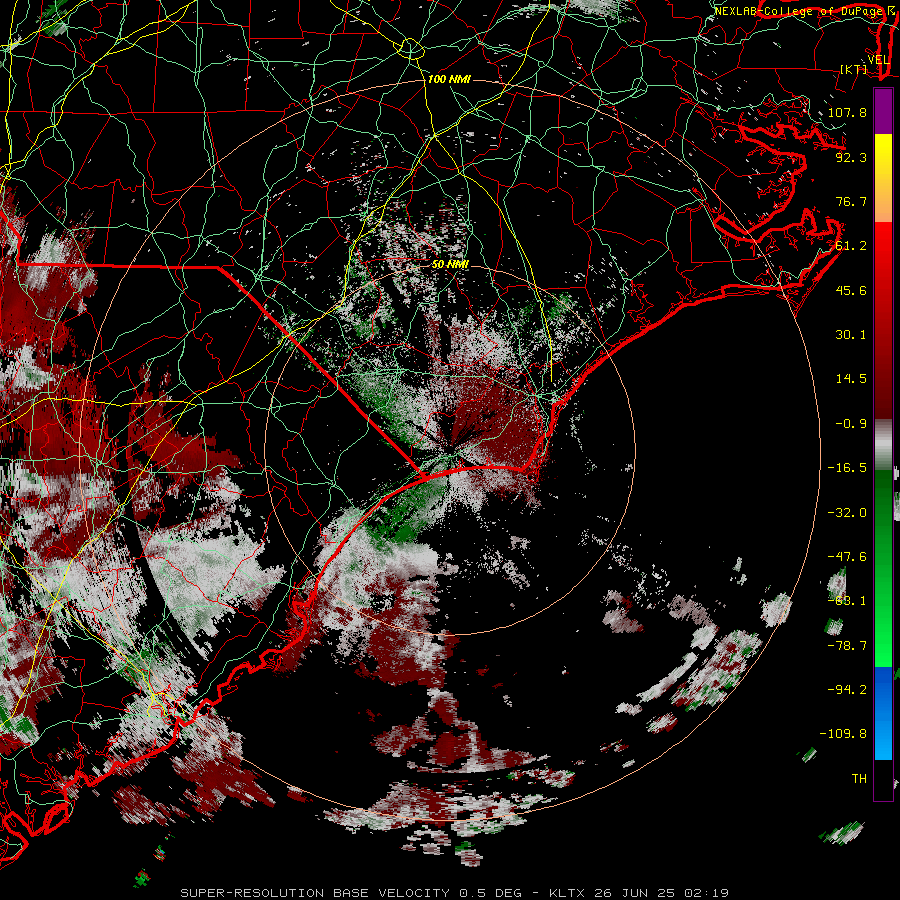Screen dimensions: 900x900
Task: Click the 61.2 velocity scale value
Action: [x=851, y=246]
